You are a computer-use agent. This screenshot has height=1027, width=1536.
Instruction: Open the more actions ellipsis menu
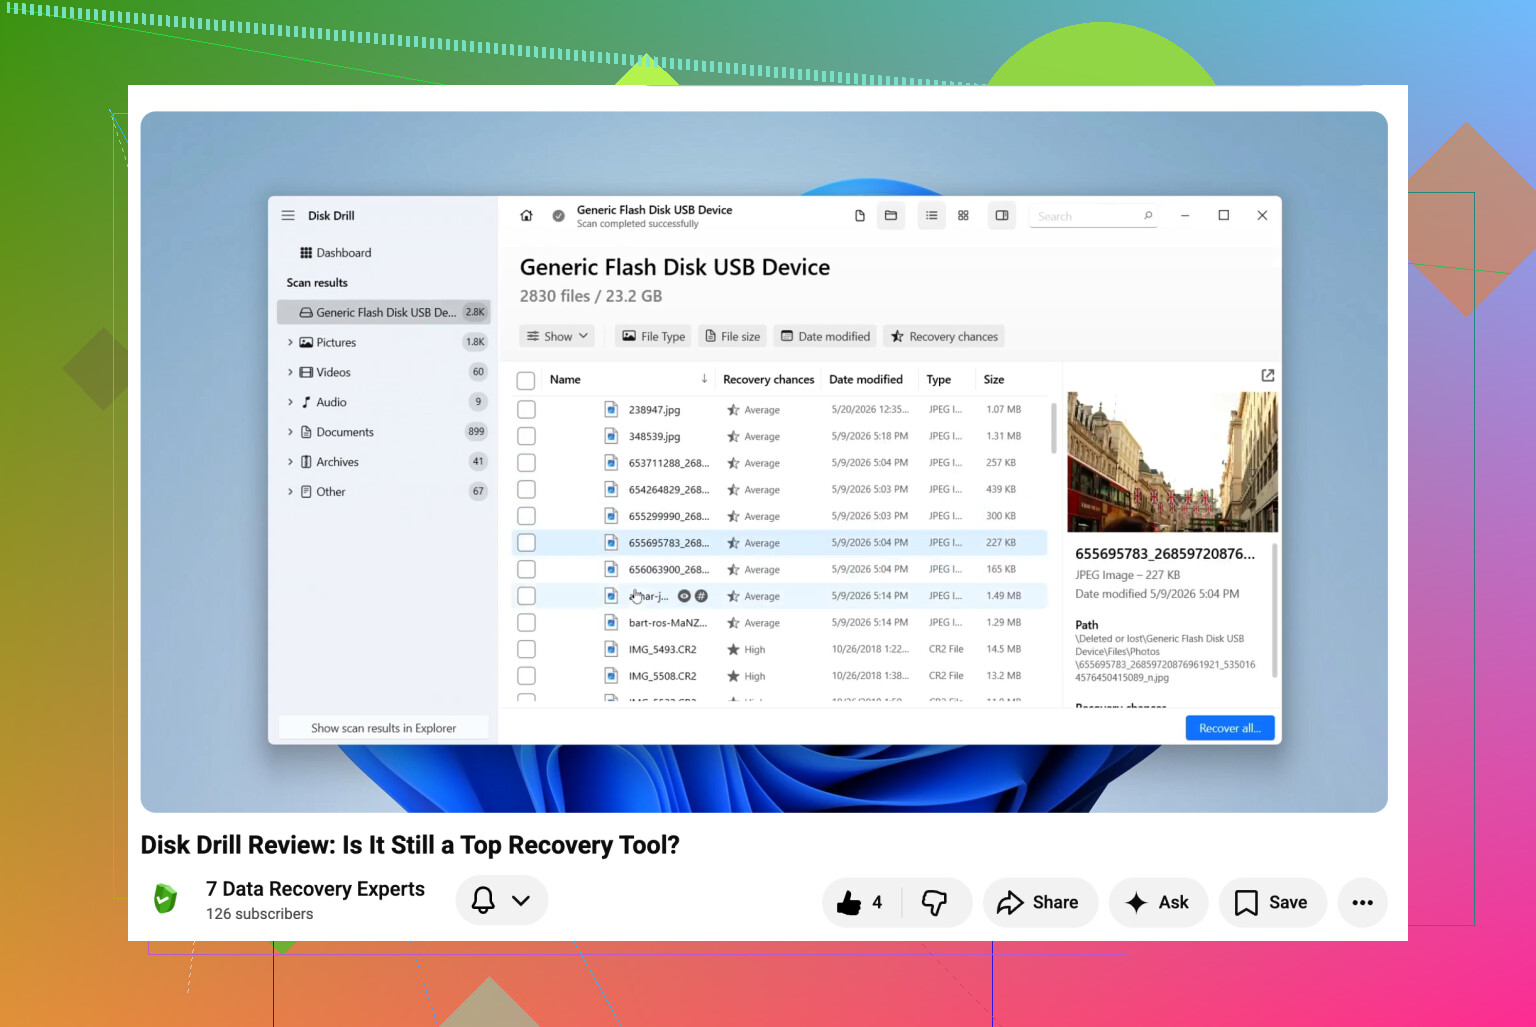click(1362, 902)
